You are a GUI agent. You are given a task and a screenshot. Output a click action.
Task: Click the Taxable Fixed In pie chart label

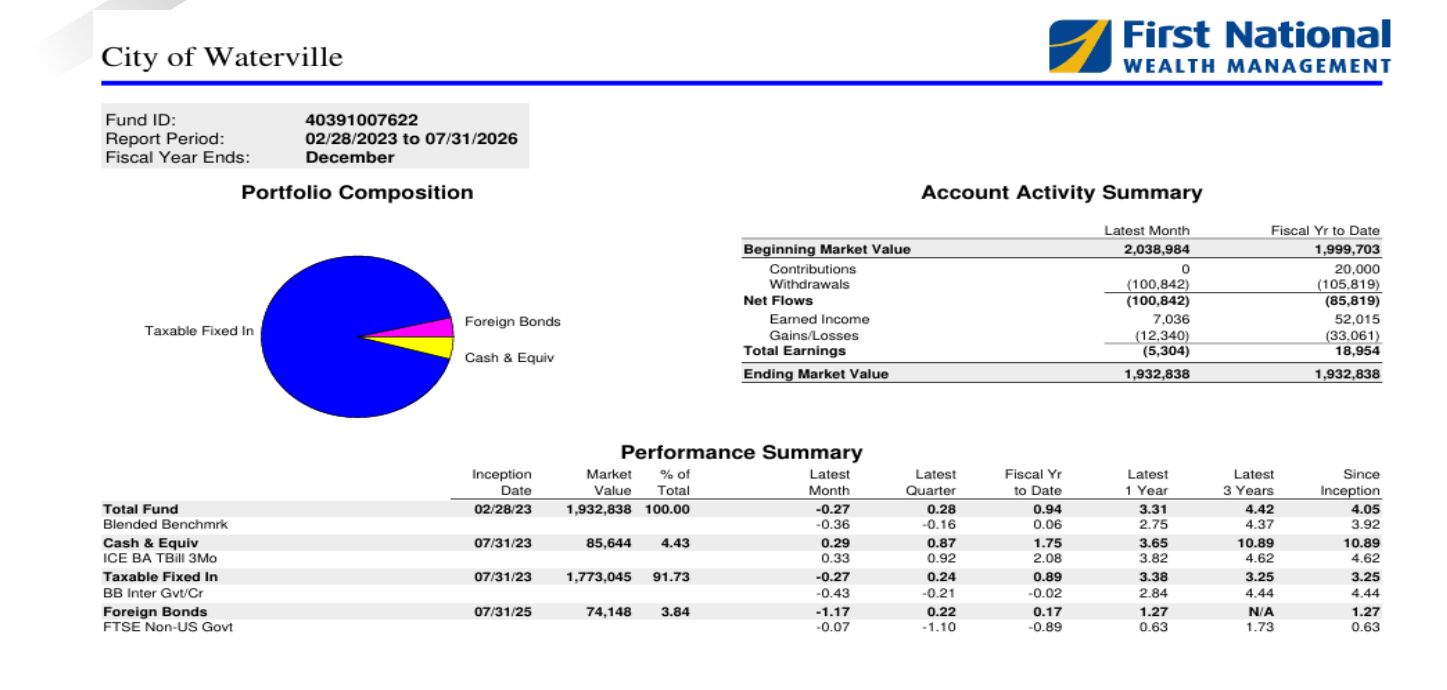point(199,331)
